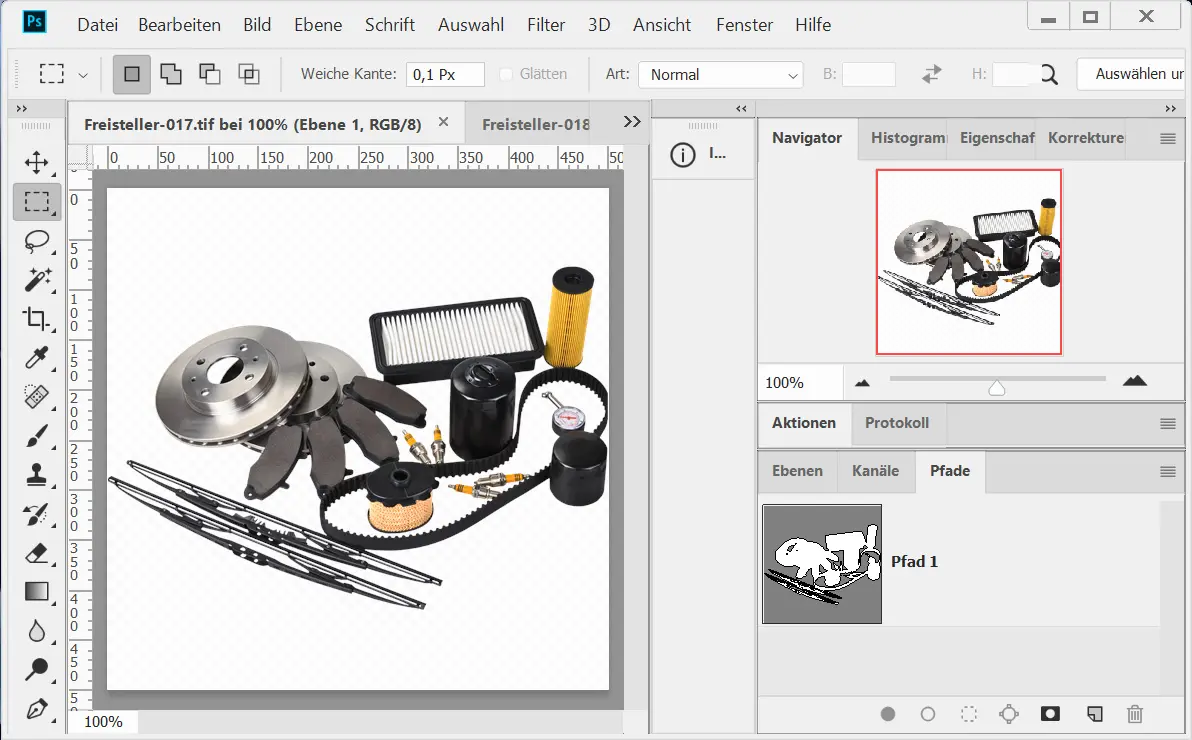Pick the Magic Wand tool

click(37, 280)
